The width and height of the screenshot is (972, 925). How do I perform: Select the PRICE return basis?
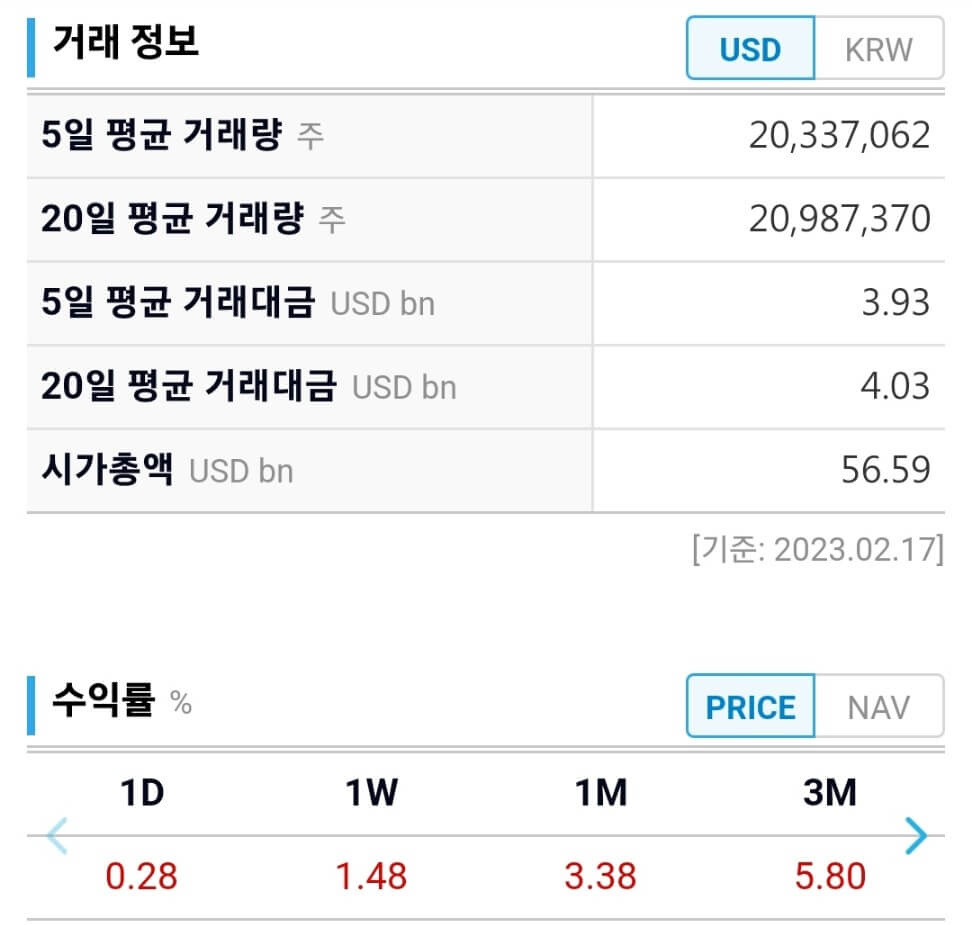pos(750,707)
